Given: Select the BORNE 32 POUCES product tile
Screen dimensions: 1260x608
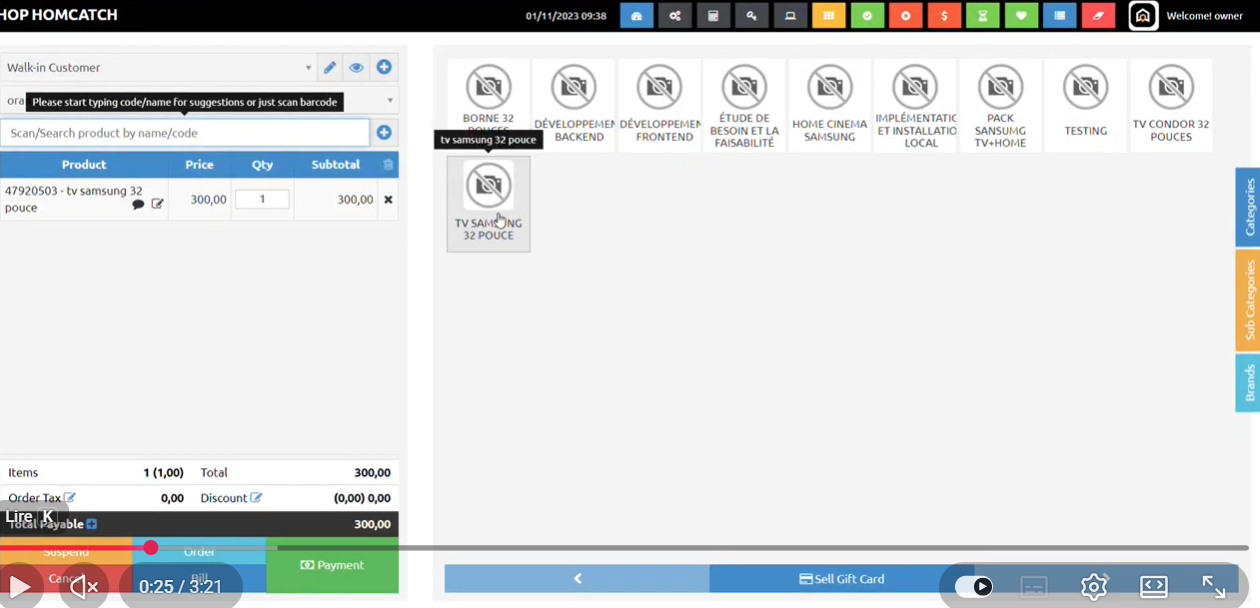Looking at the screenshot, I should pos(488,105).
